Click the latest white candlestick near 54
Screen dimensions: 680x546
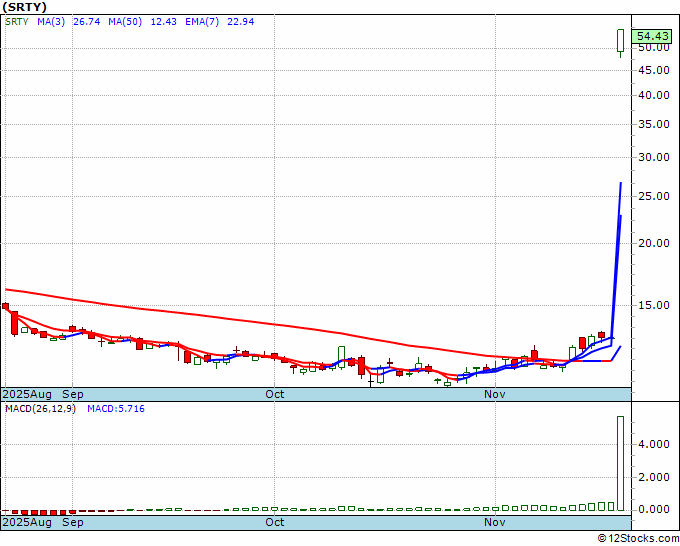(621, 40)
